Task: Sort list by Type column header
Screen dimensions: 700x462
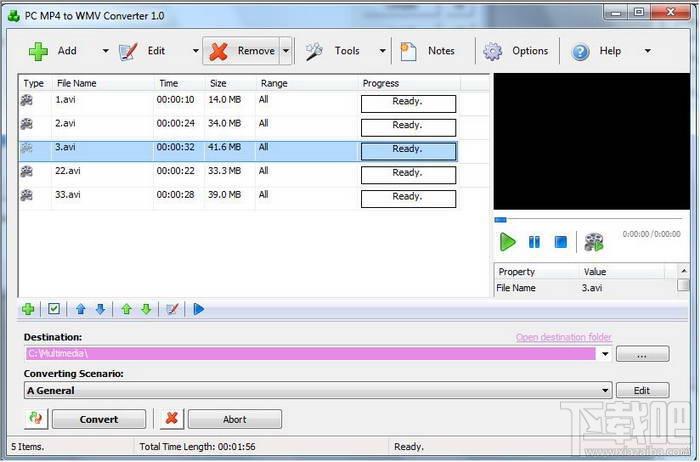Action: pos(35,83)
